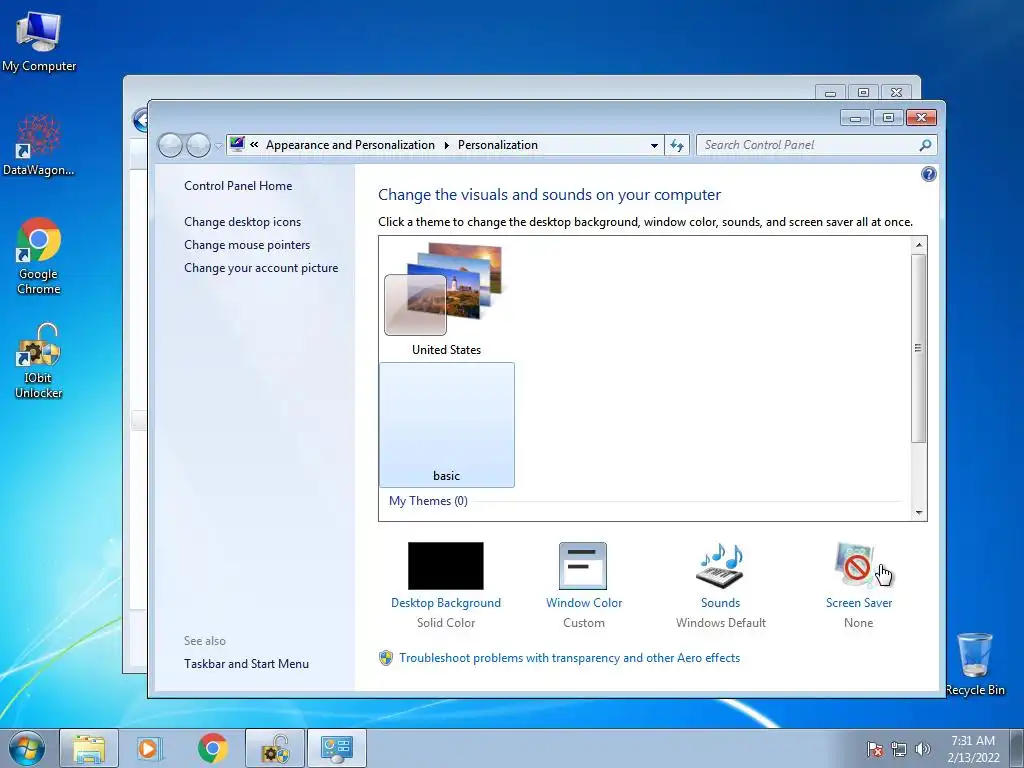Open Troubleshoot problems with transparency link
The width and height of the screenshot is (1024, 768).
tap(569, 658)
